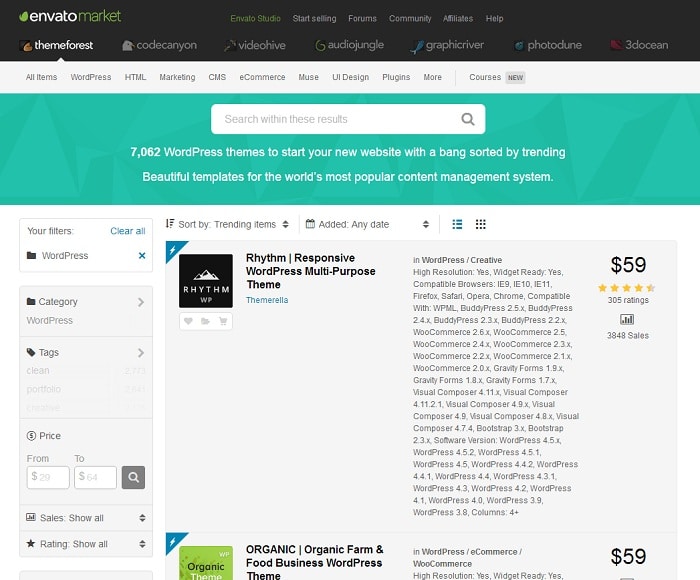This screenshot has width=700, height=580.
Task: Open the Courses link
Action: [x=485, y=77]
